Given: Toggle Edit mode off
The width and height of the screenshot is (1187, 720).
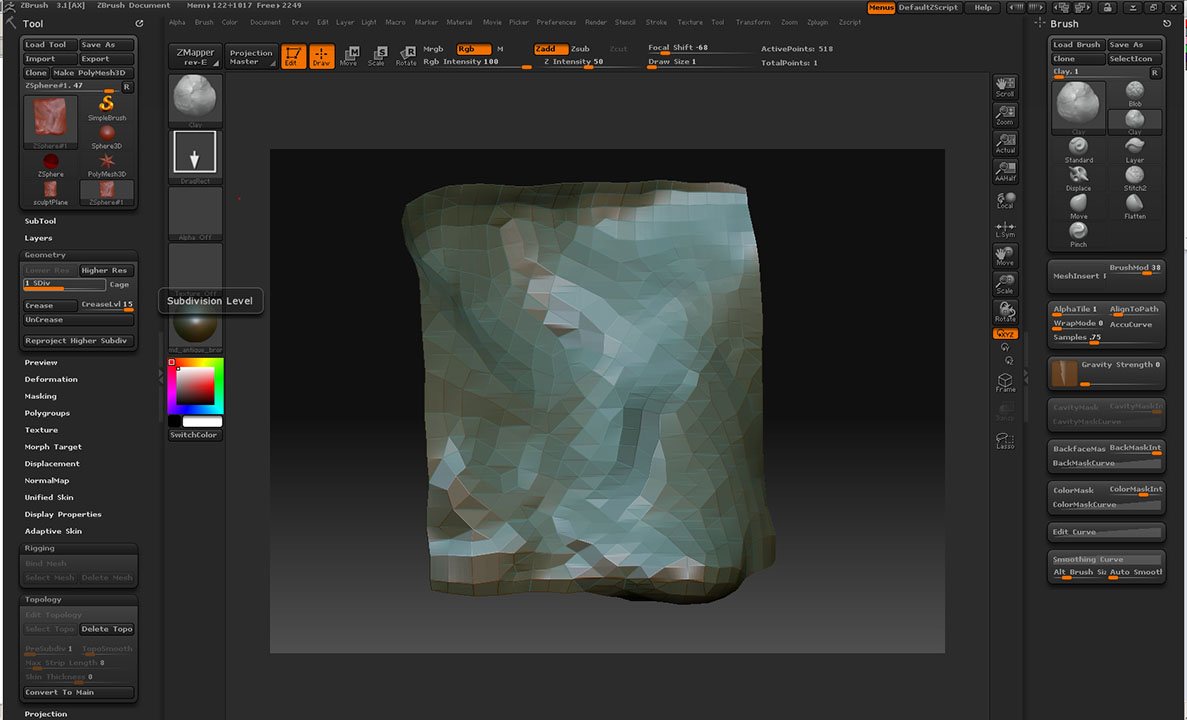Looking at the screenshot, I should point(293,56).
